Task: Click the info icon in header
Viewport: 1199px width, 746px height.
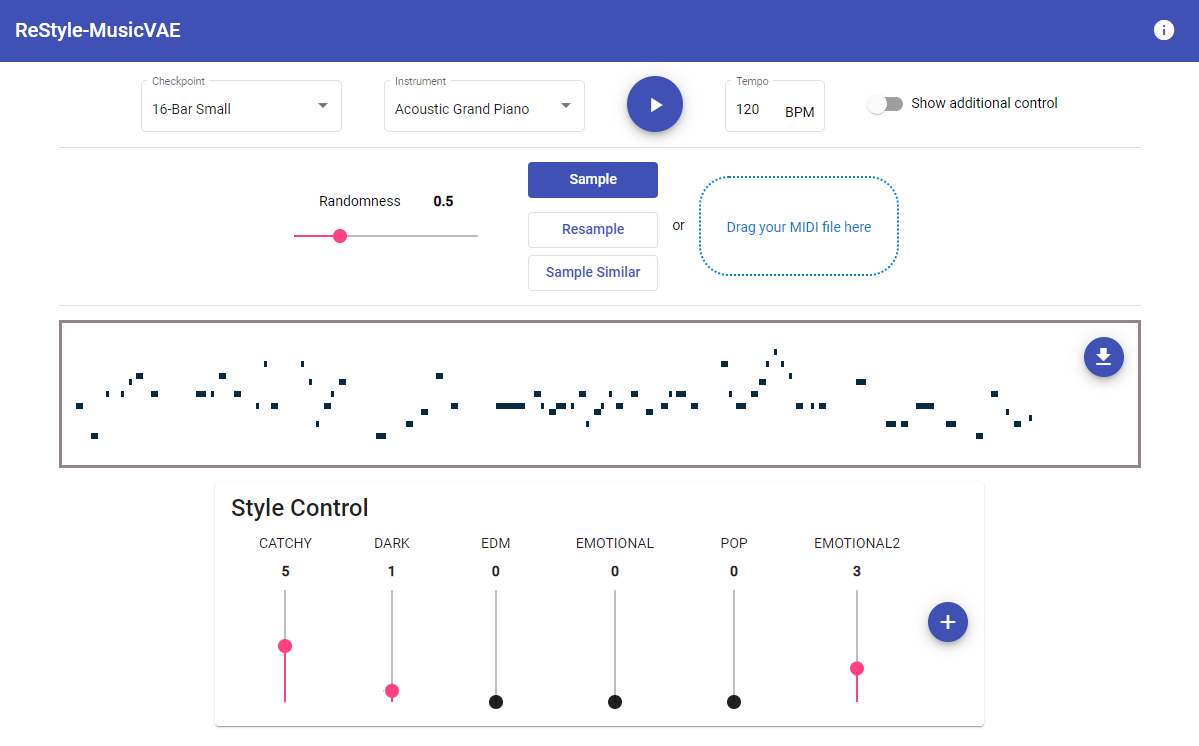Action: (1163, 30)
